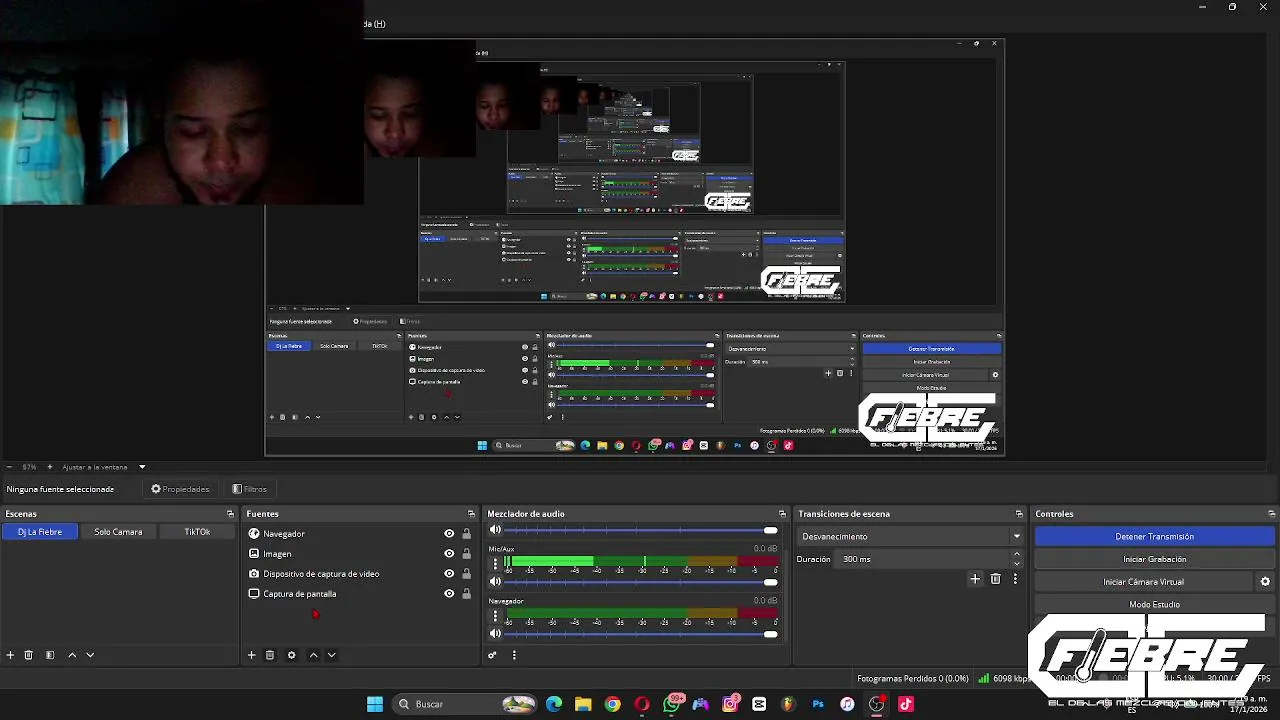Viewport: 1280px width, 720px height.
Task: Click Iniciar Grabación to start recording
Action: [1154, 559]
